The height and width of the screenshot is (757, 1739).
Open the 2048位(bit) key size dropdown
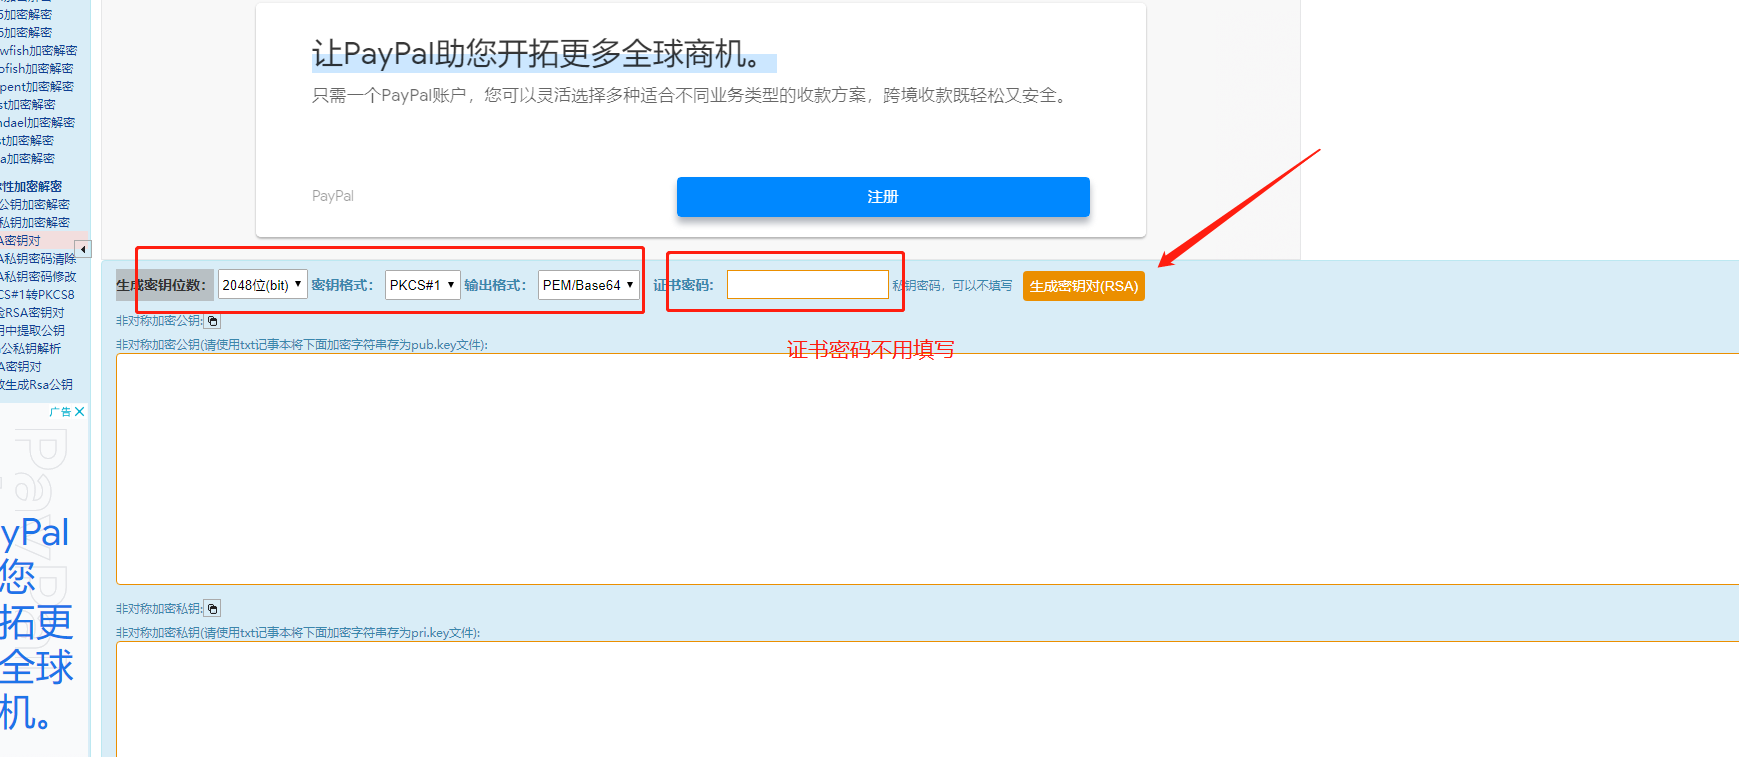(x=262, y=285)
